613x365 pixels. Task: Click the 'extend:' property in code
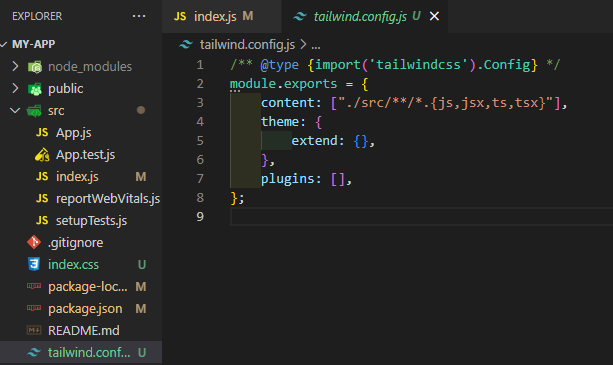318,141
